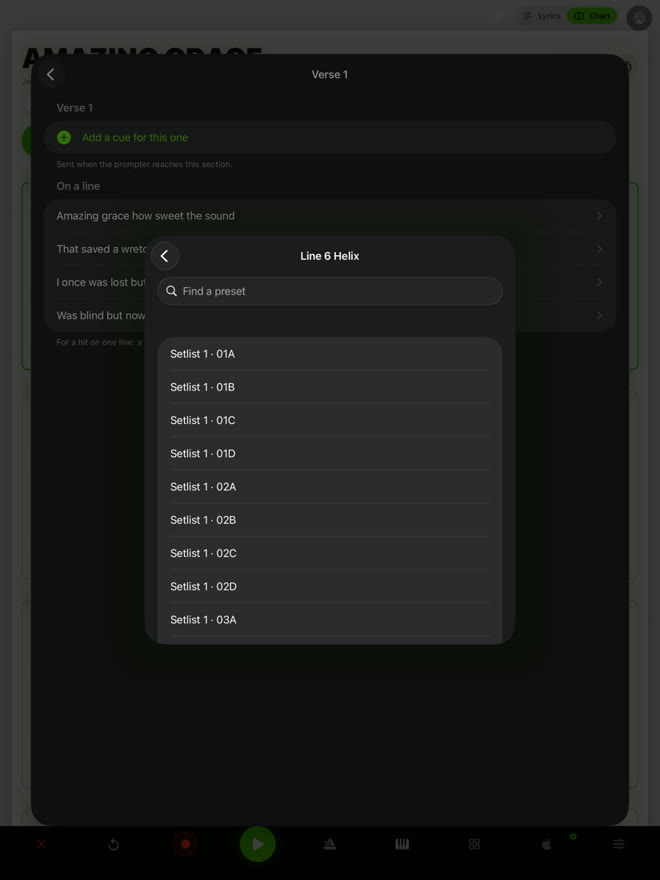The width and height of the screenshot is (660, 880).
Task: Open the metronome in bottom toolbar
Action: coord(330,844)
